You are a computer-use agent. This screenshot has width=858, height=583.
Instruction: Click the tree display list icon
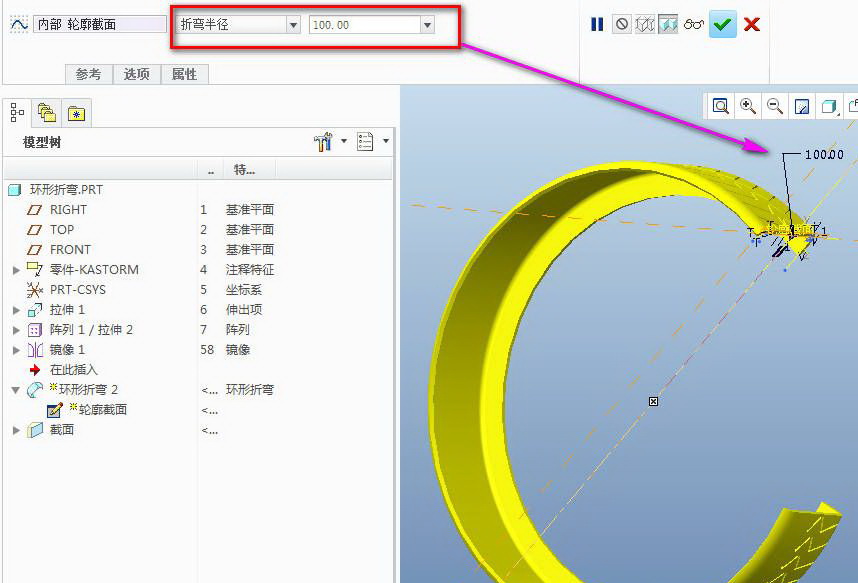click(365, 141)
